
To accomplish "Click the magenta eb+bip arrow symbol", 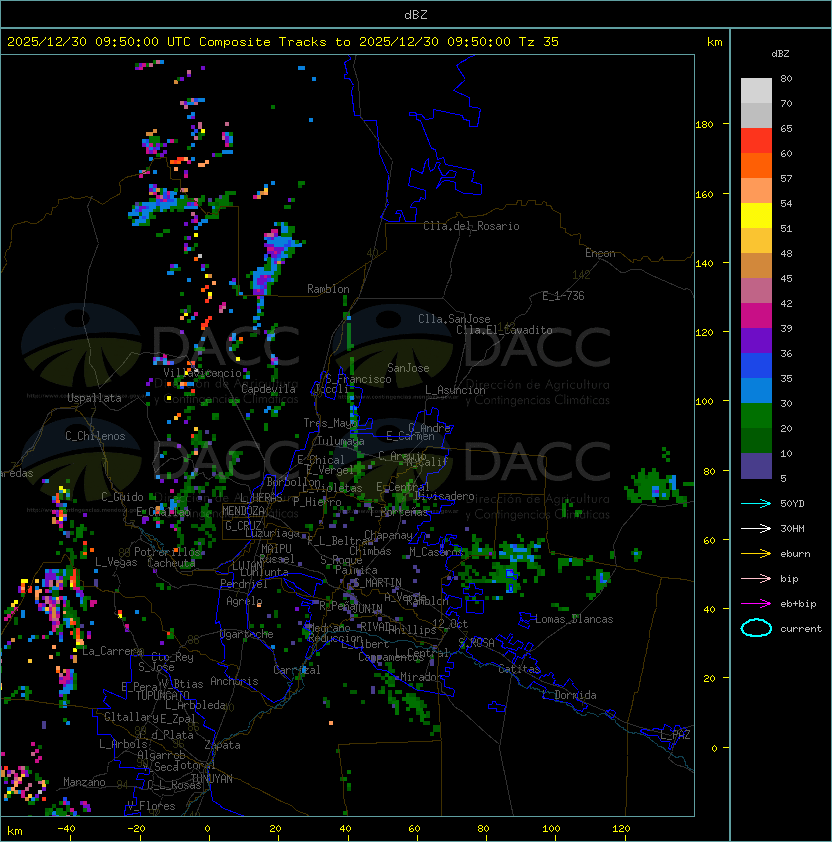I will tap(756, 604).
